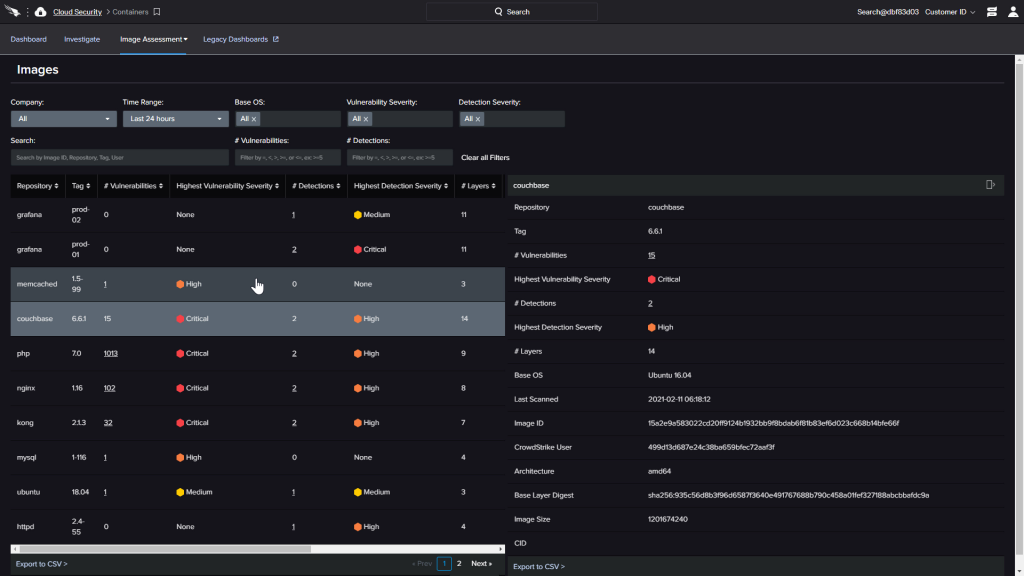
Task: Go to Cloud Security breadcrumb
Action: (77, 12)
